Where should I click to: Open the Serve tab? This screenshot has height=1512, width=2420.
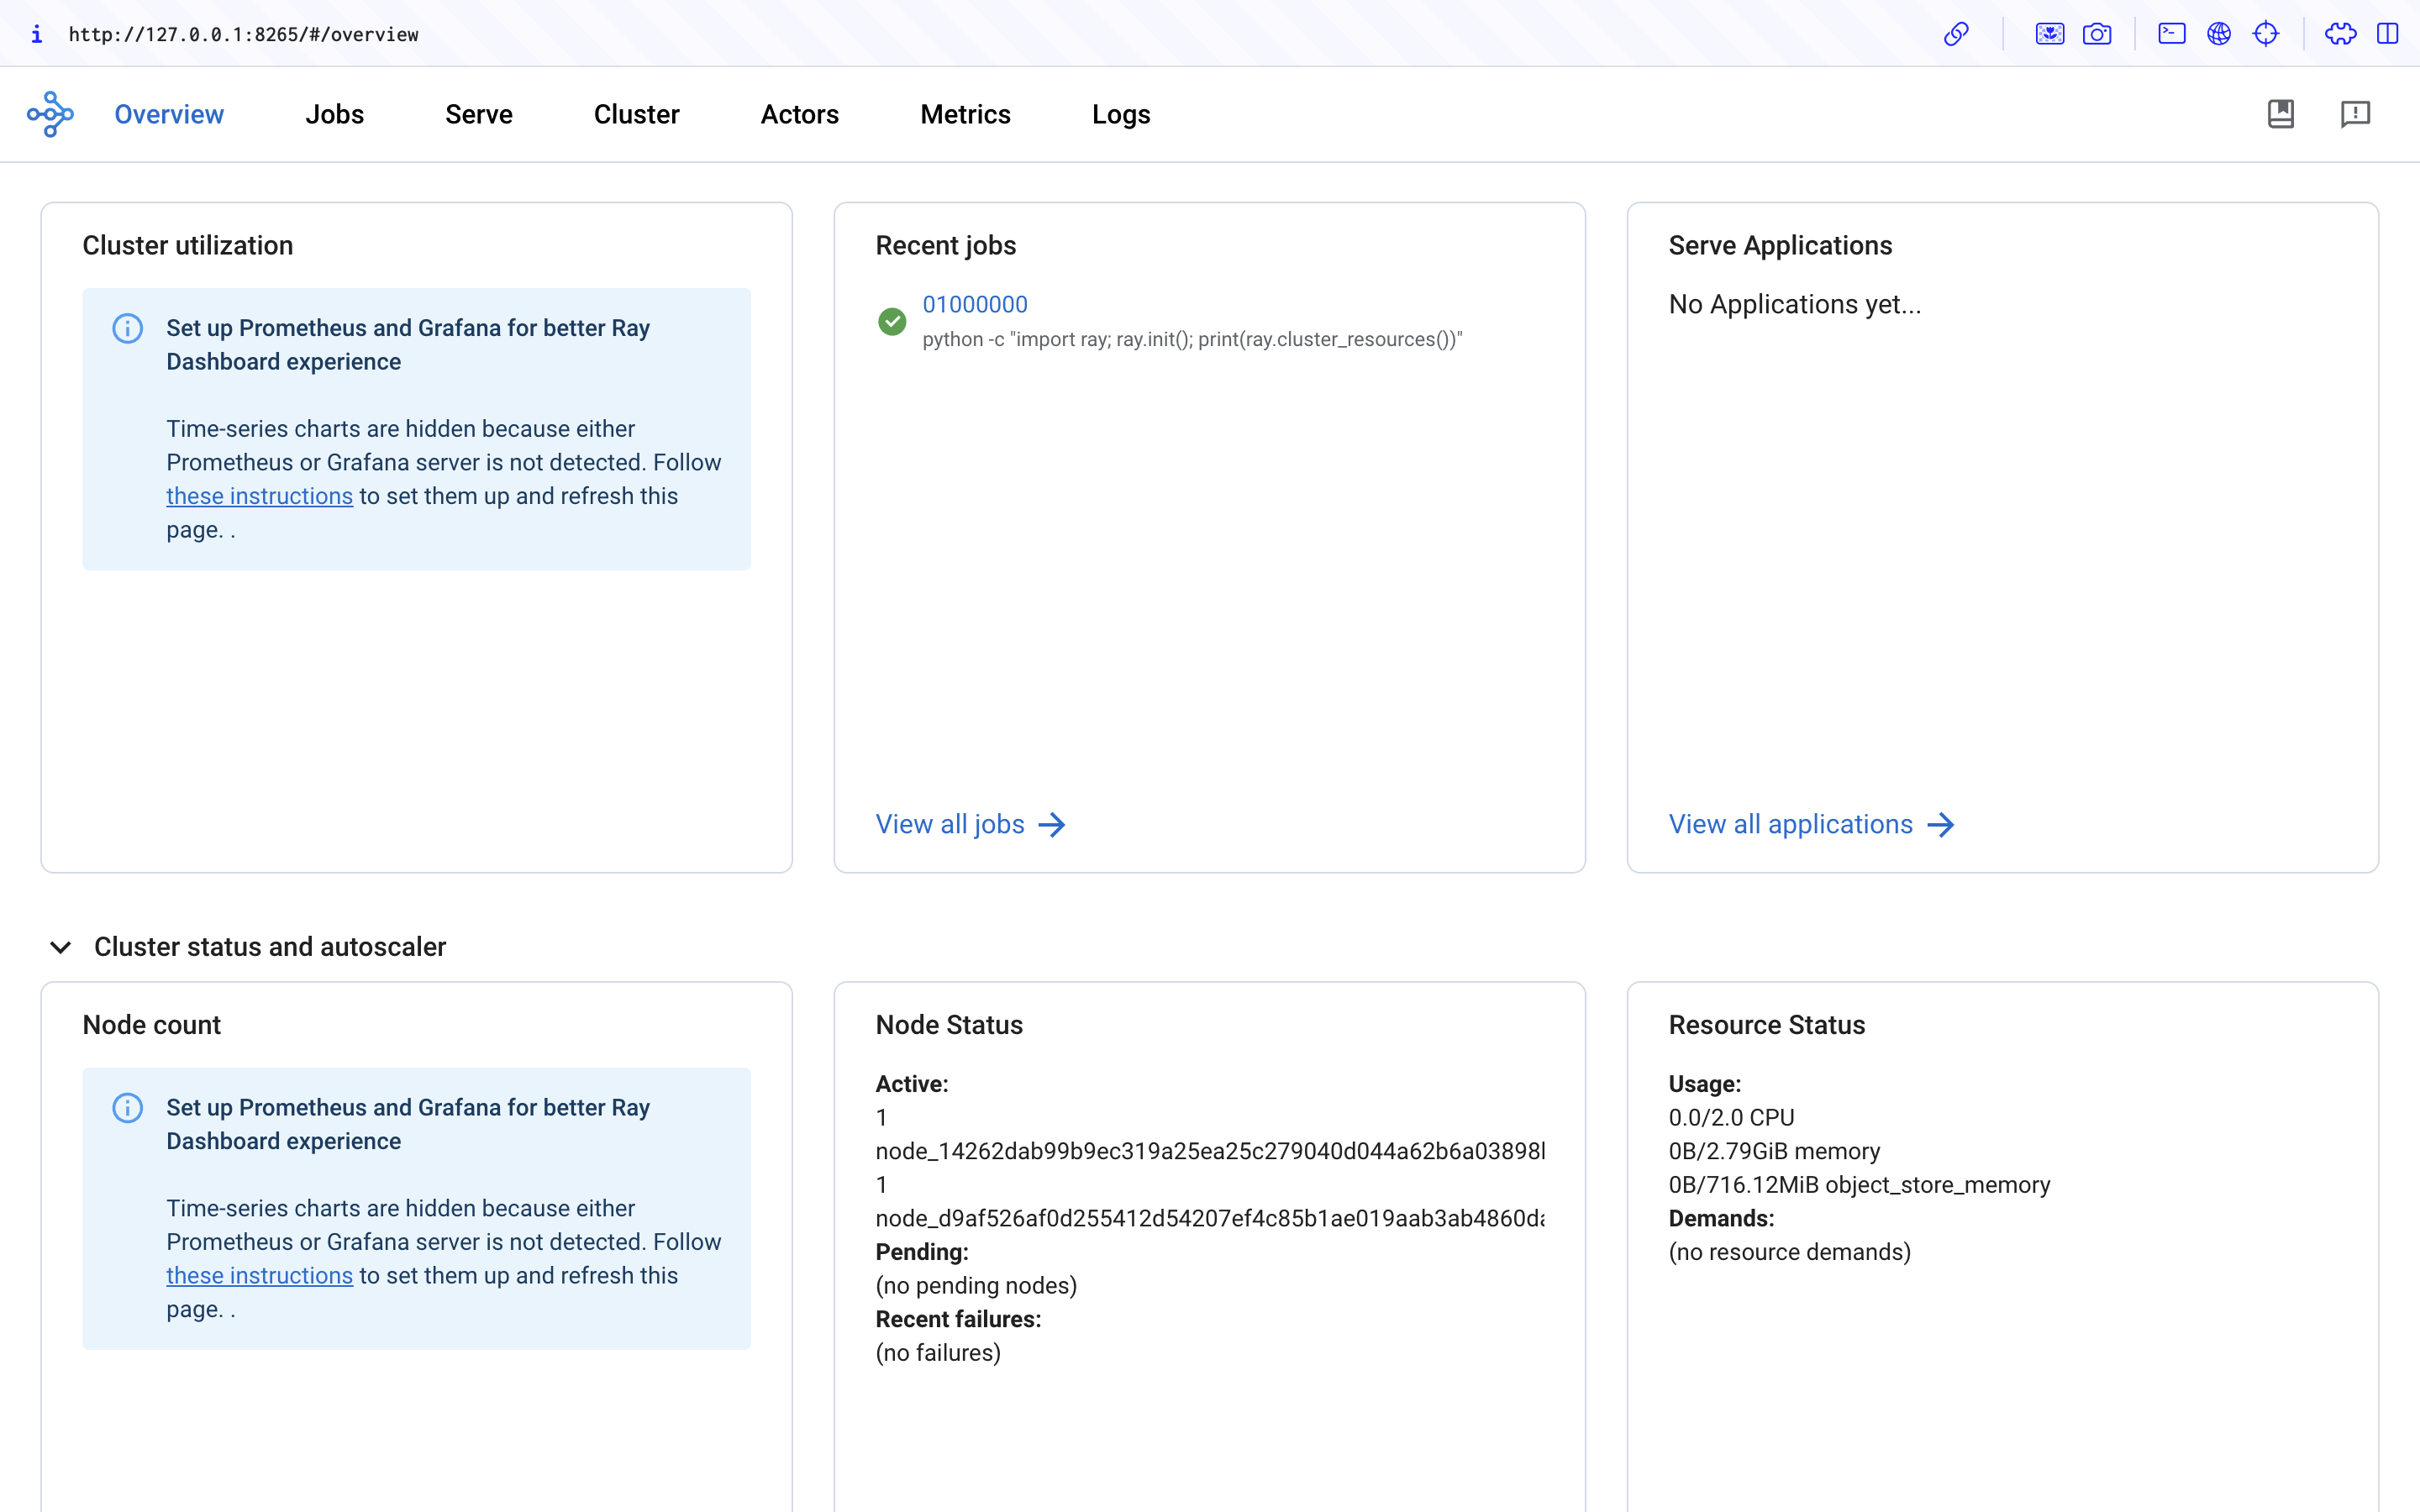coord(478,114)
